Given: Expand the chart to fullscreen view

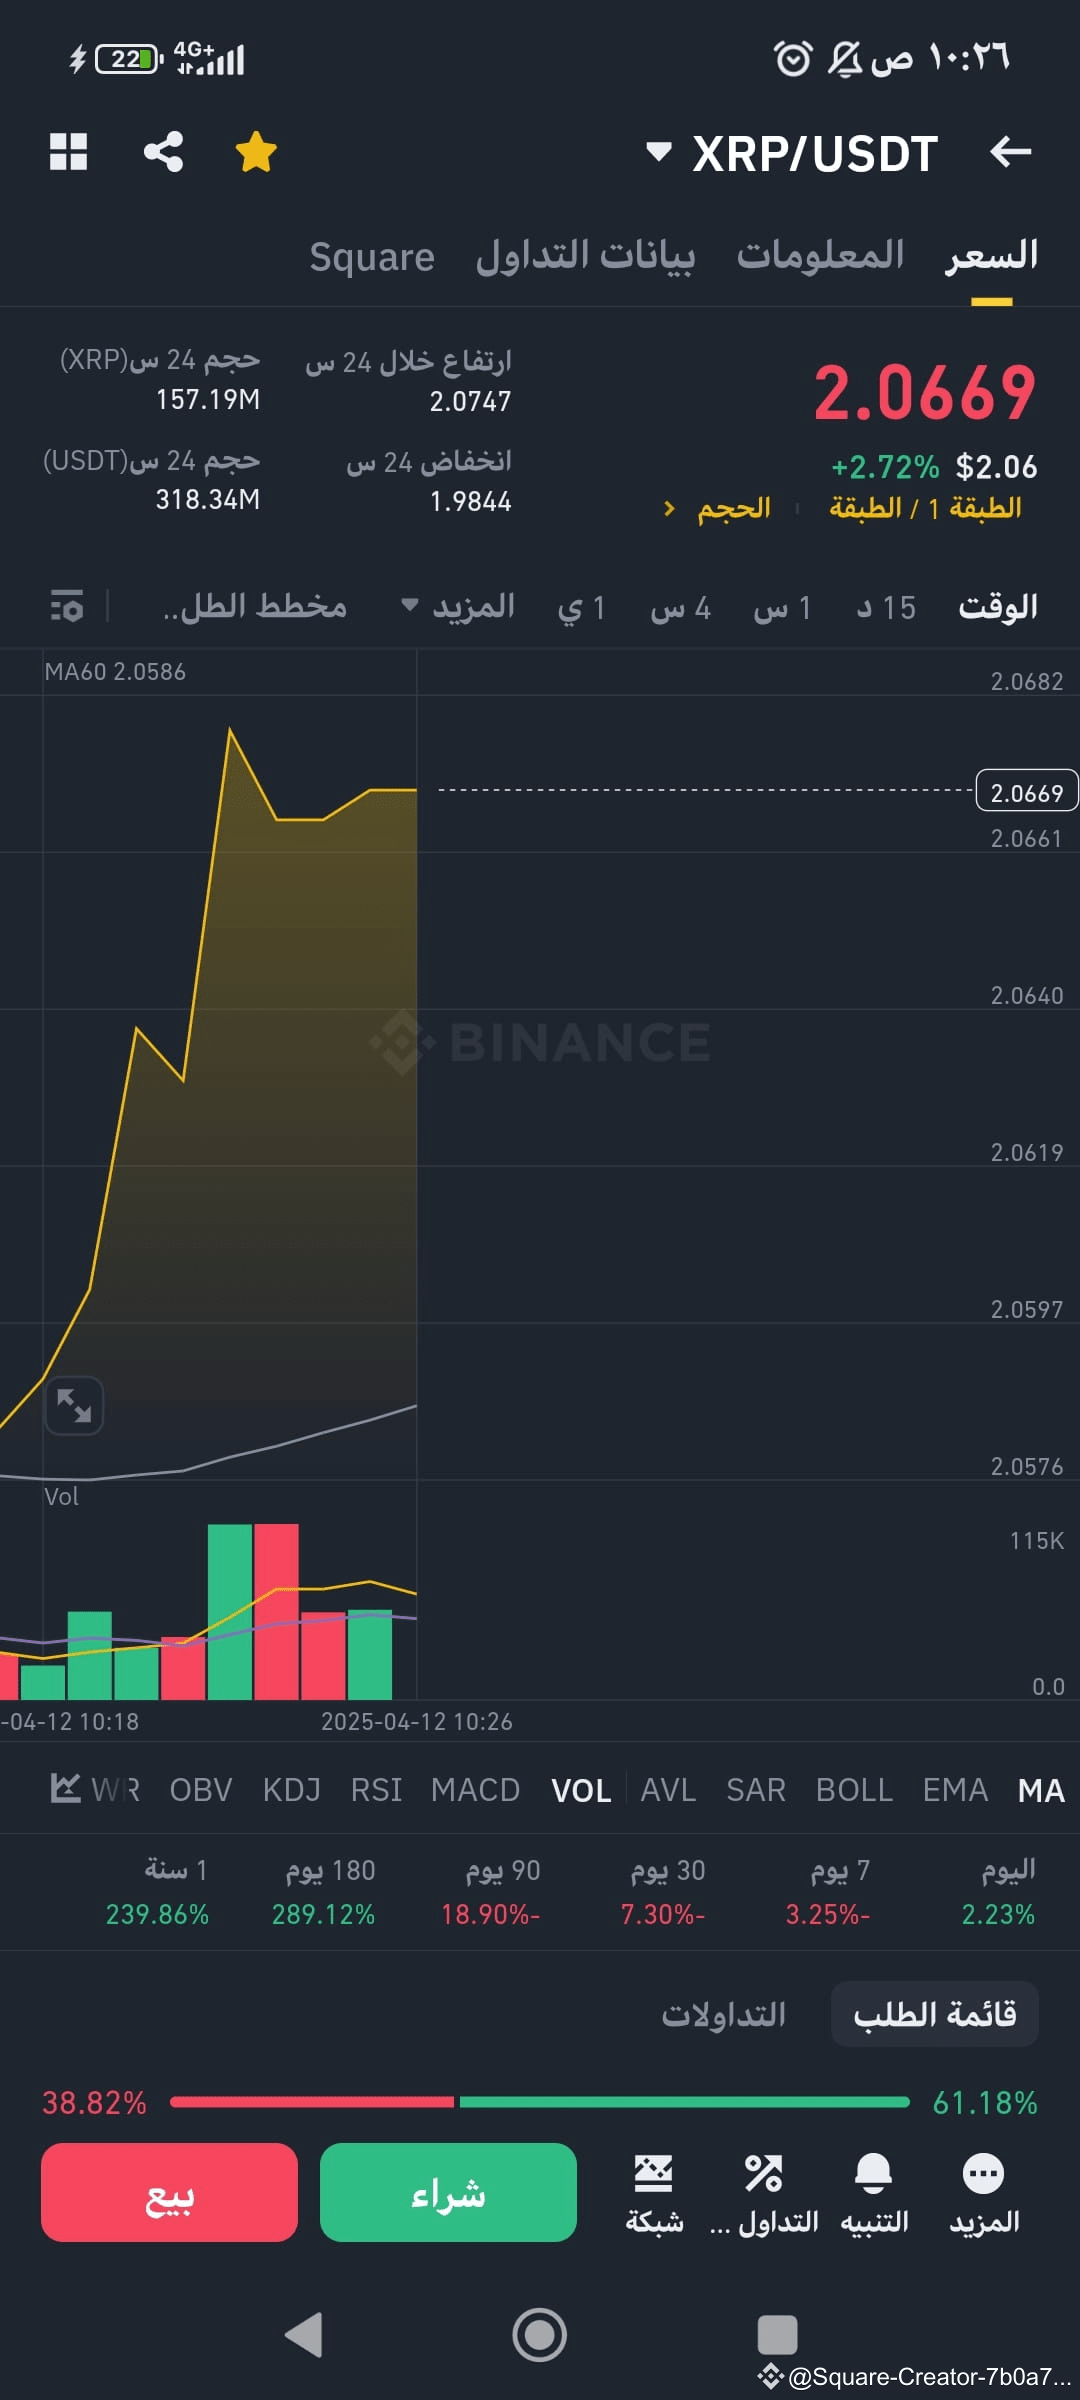Looking at the screenshot, I should tap(74, 1406).
